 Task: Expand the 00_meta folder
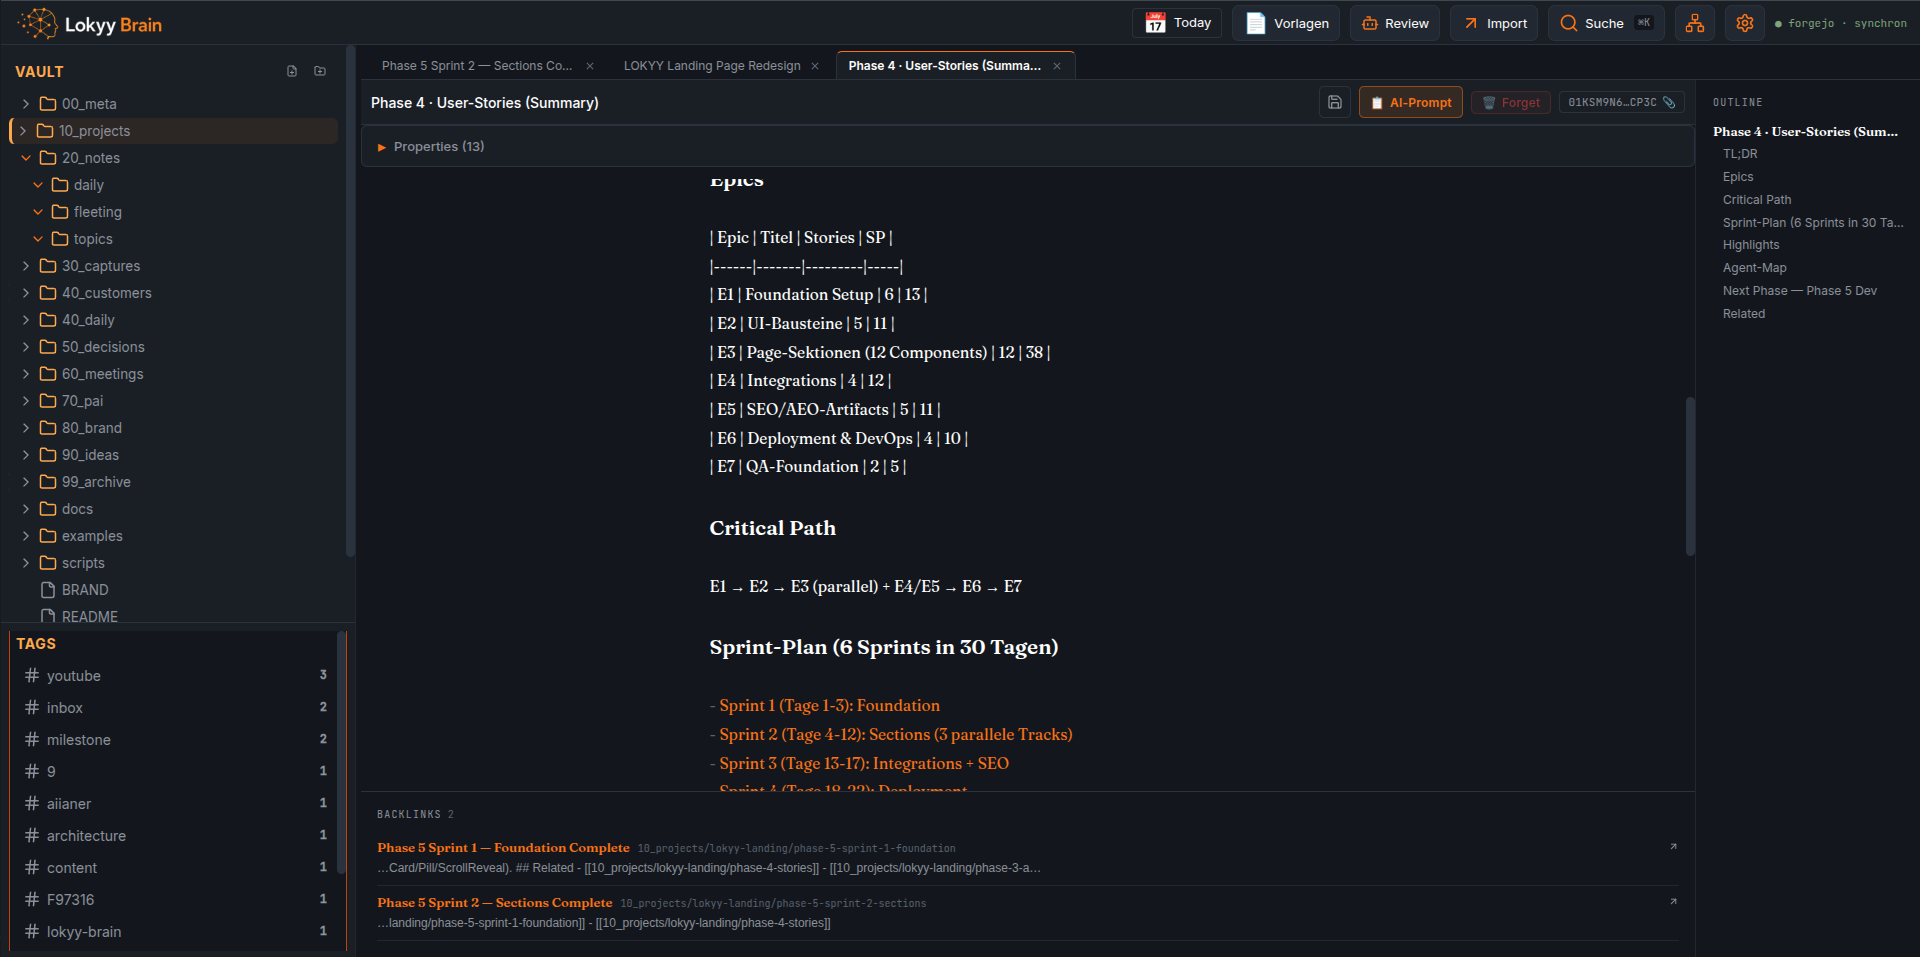pos(26,104)
